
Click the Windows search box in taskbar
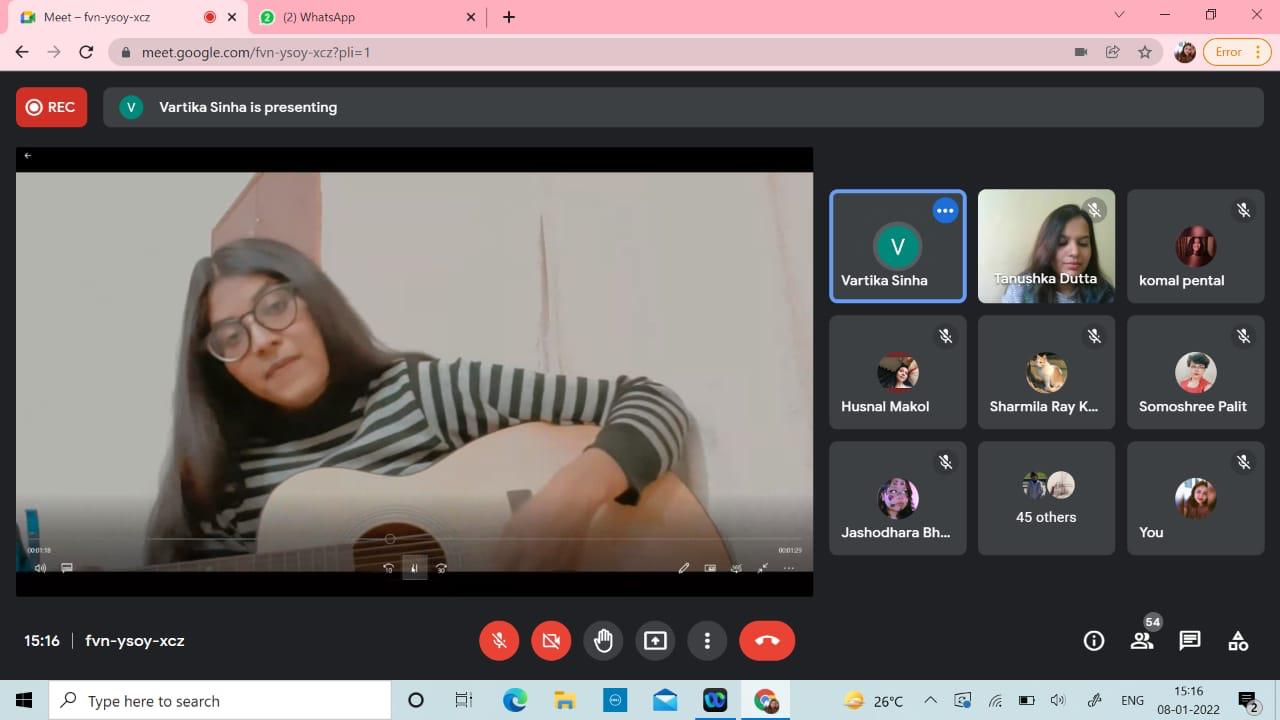[x=220, y=701]
